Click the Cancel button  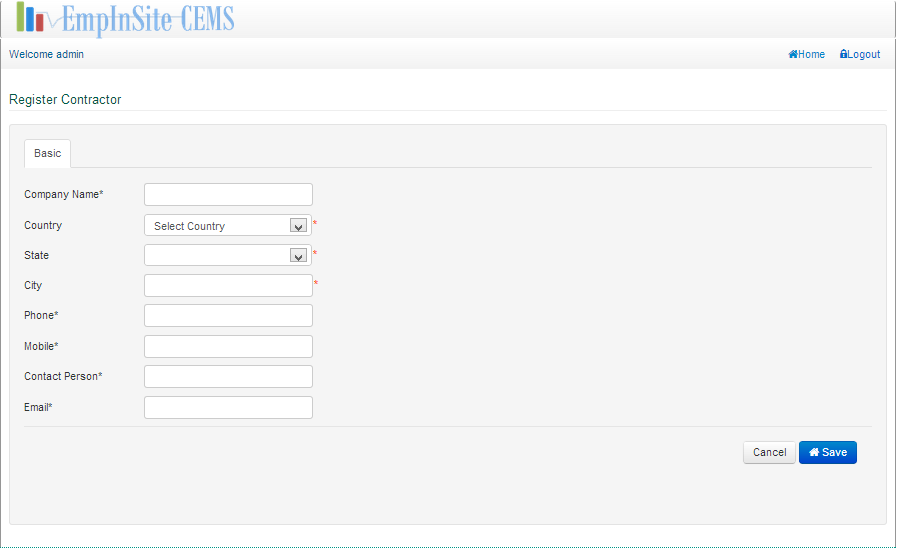[x=769, y=452]
